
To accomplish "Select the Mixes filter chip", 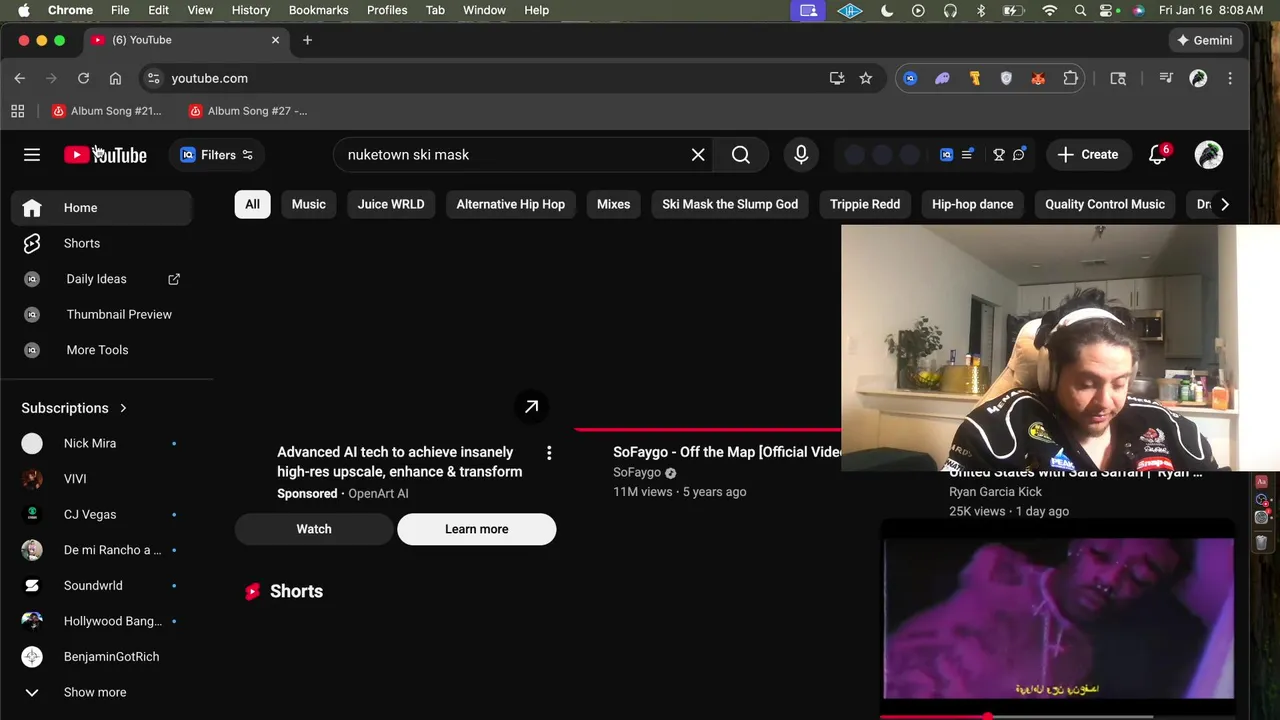I will [x=614, y=204].
